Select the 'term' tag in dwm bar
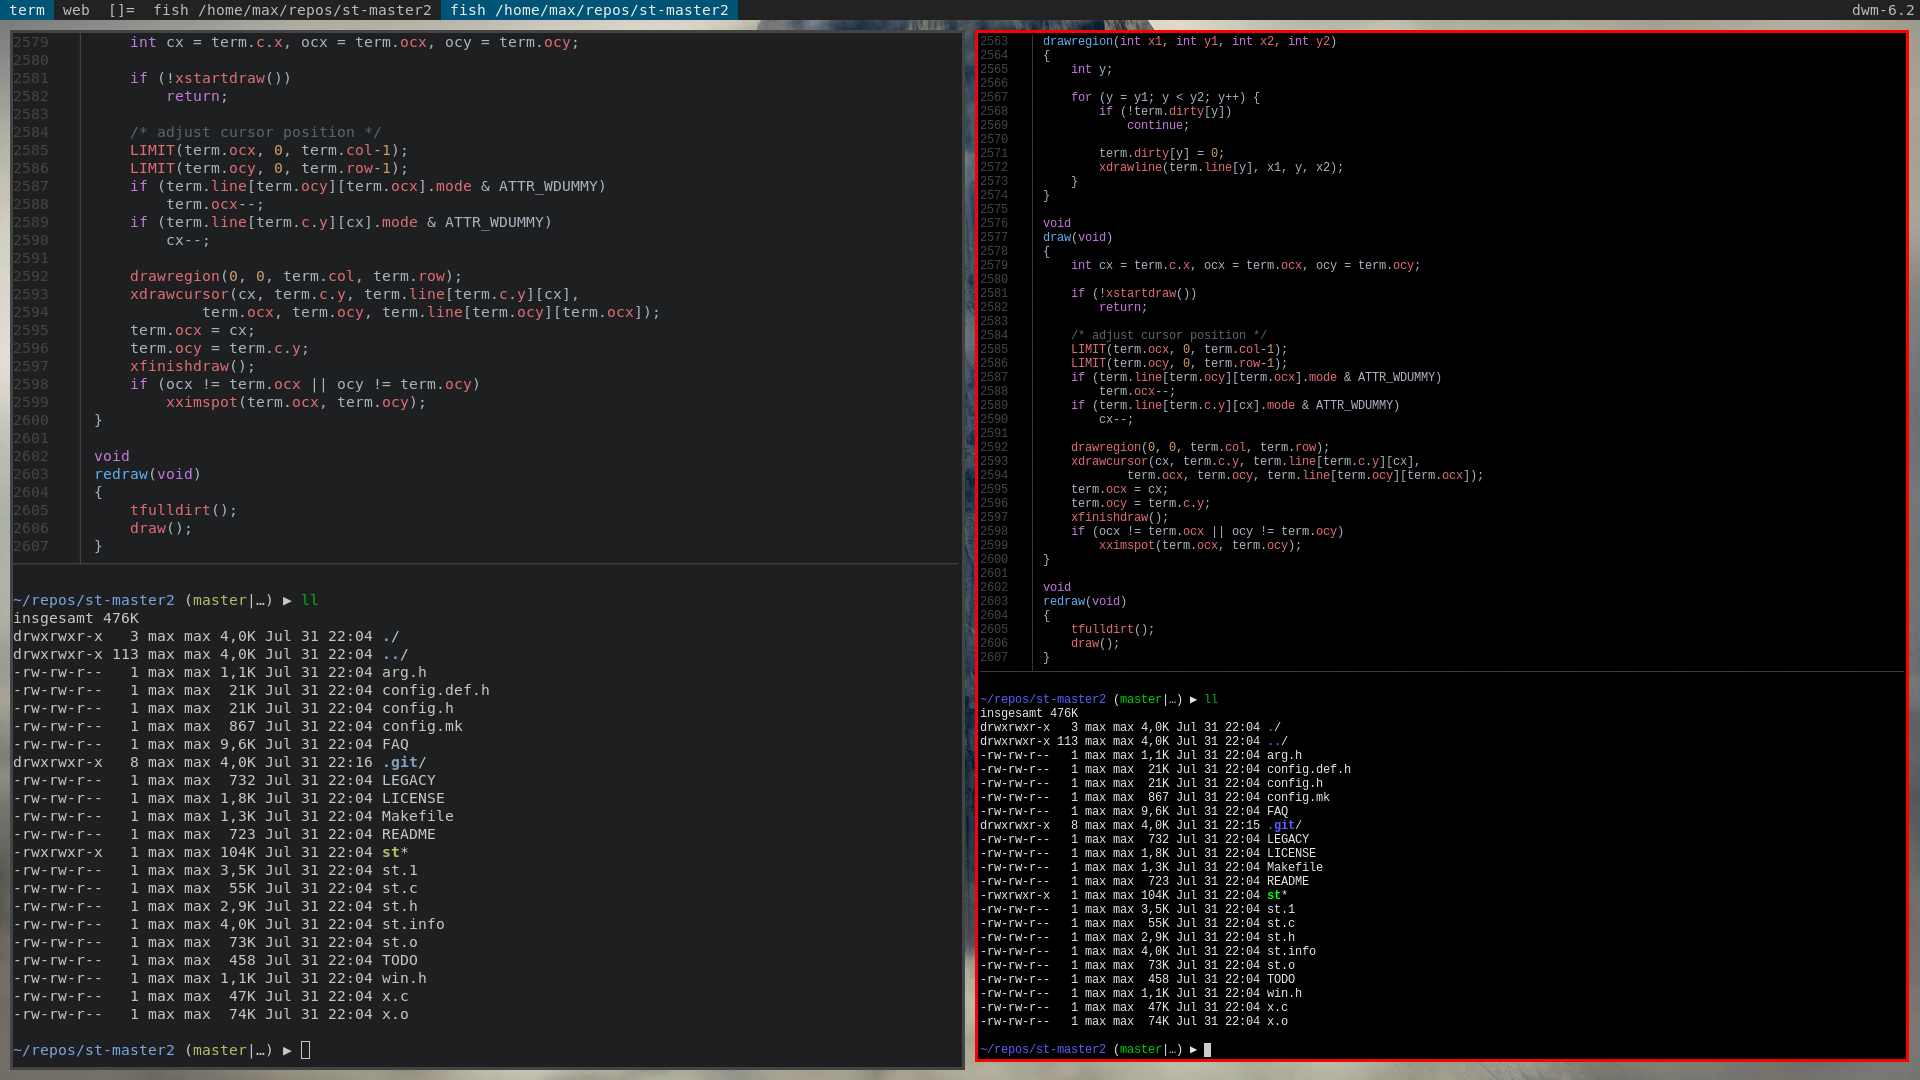 tap(27, 10)
